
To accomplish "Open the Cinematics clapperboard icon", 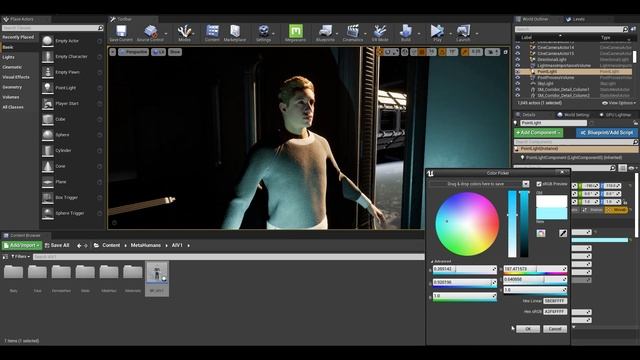I will 353,33.
